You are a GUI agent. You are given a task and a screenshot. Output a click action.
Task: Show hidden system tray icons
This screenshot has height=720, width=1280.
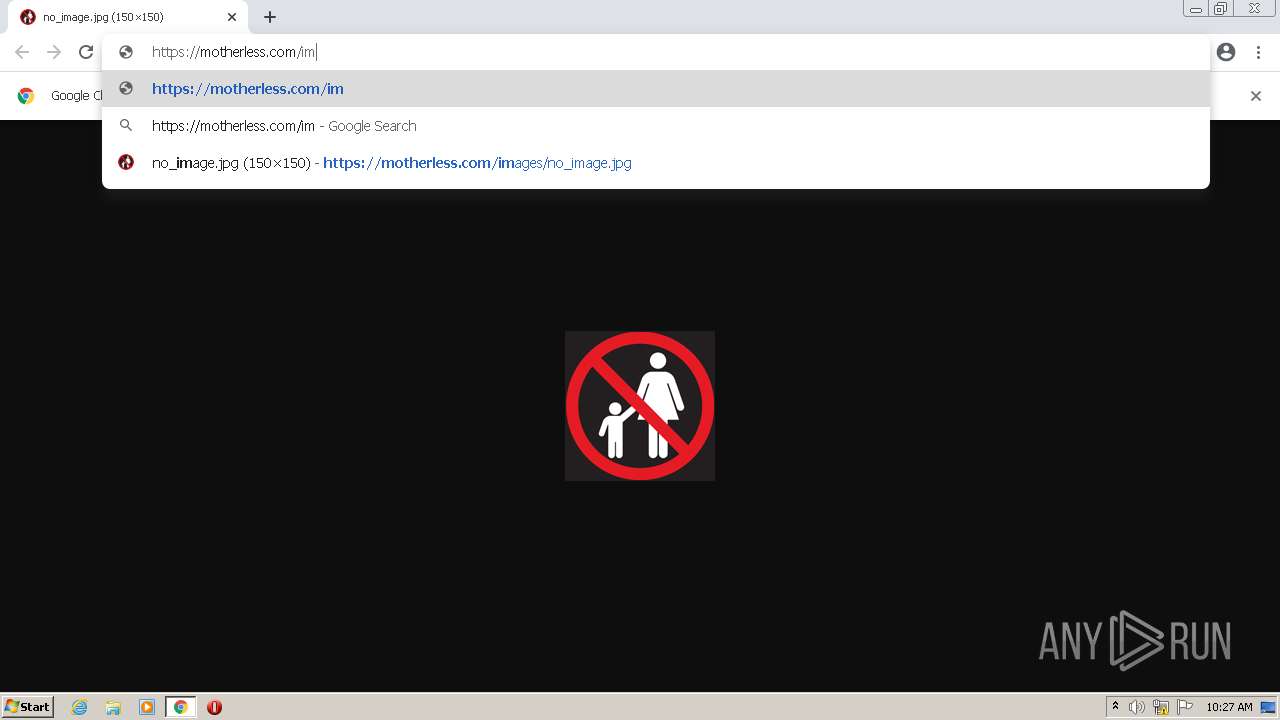tap(1115, 707)
